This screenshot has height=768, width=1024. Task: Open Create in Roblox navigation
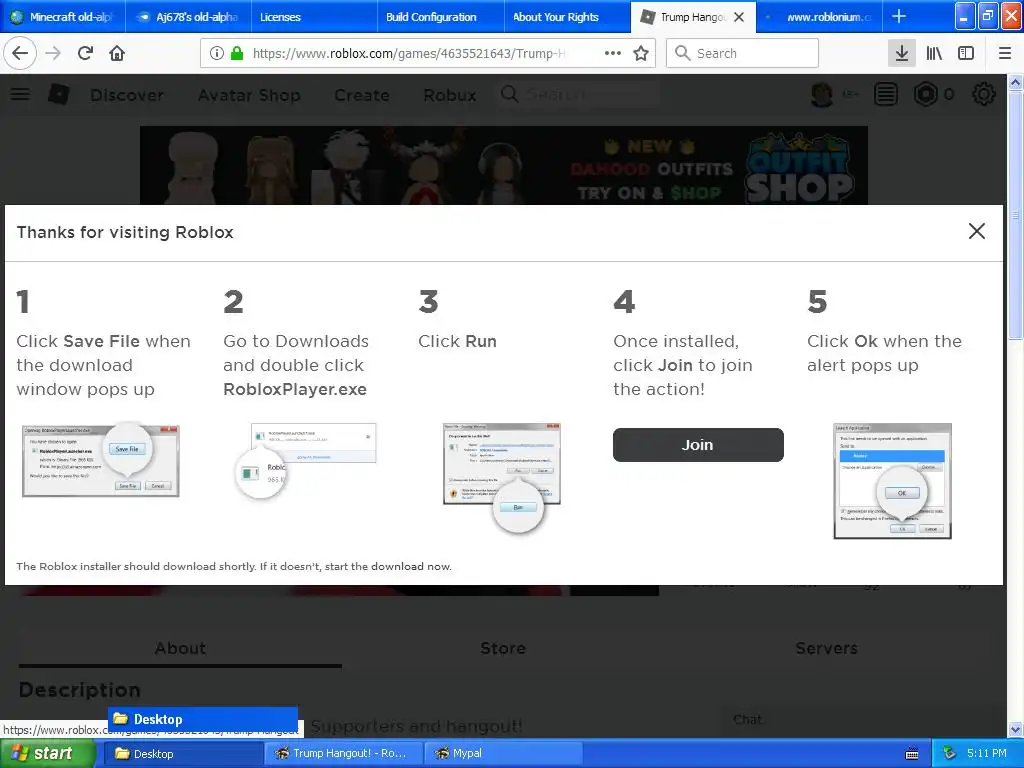[x=362, y=95]
